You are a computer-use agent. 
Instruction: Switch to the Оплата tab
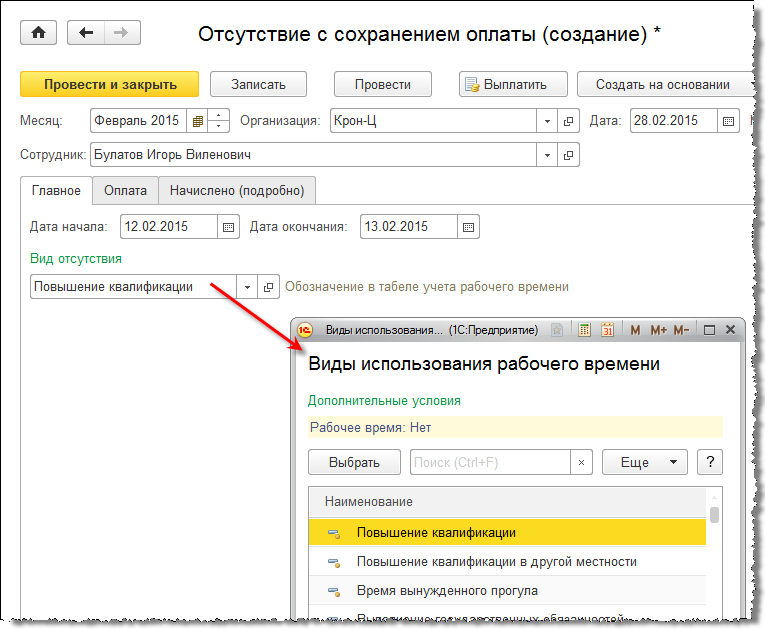[125, 190]
